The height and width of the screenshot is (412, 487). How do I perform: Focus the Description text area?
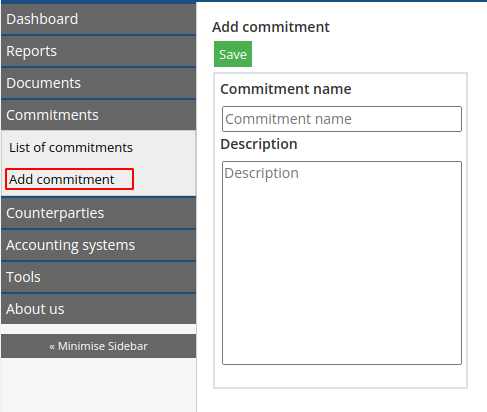(x=342, y=263)
